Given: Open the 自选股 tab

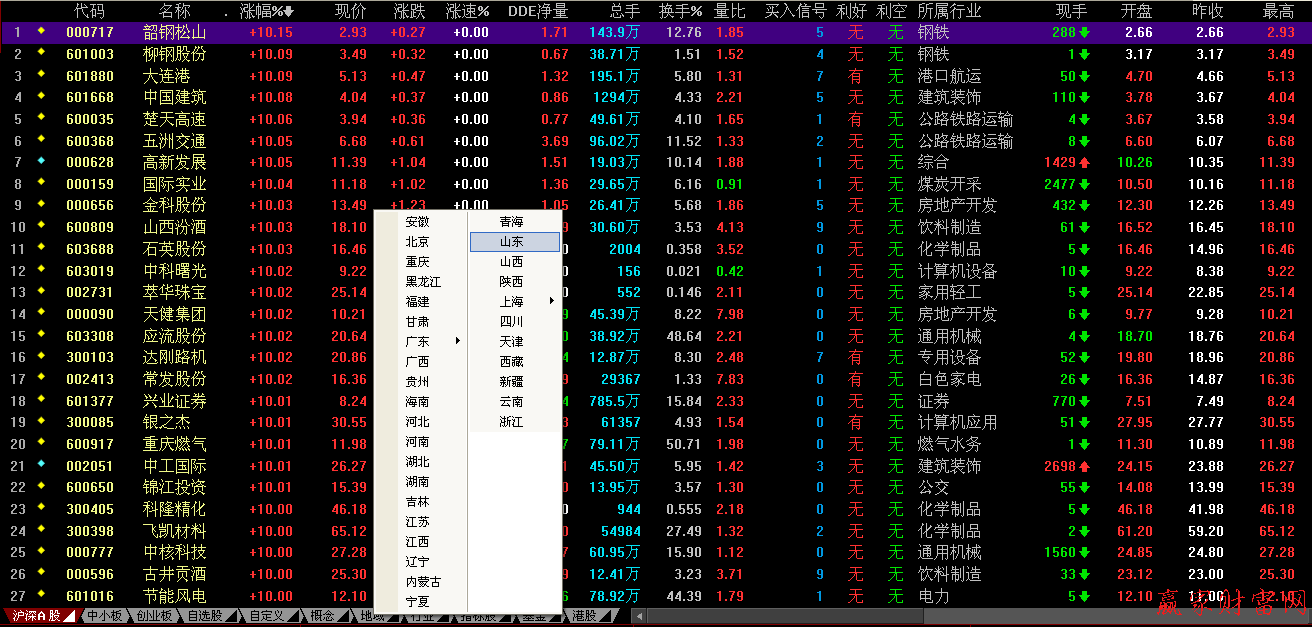Looking at the screenshot, I should 205,616.
